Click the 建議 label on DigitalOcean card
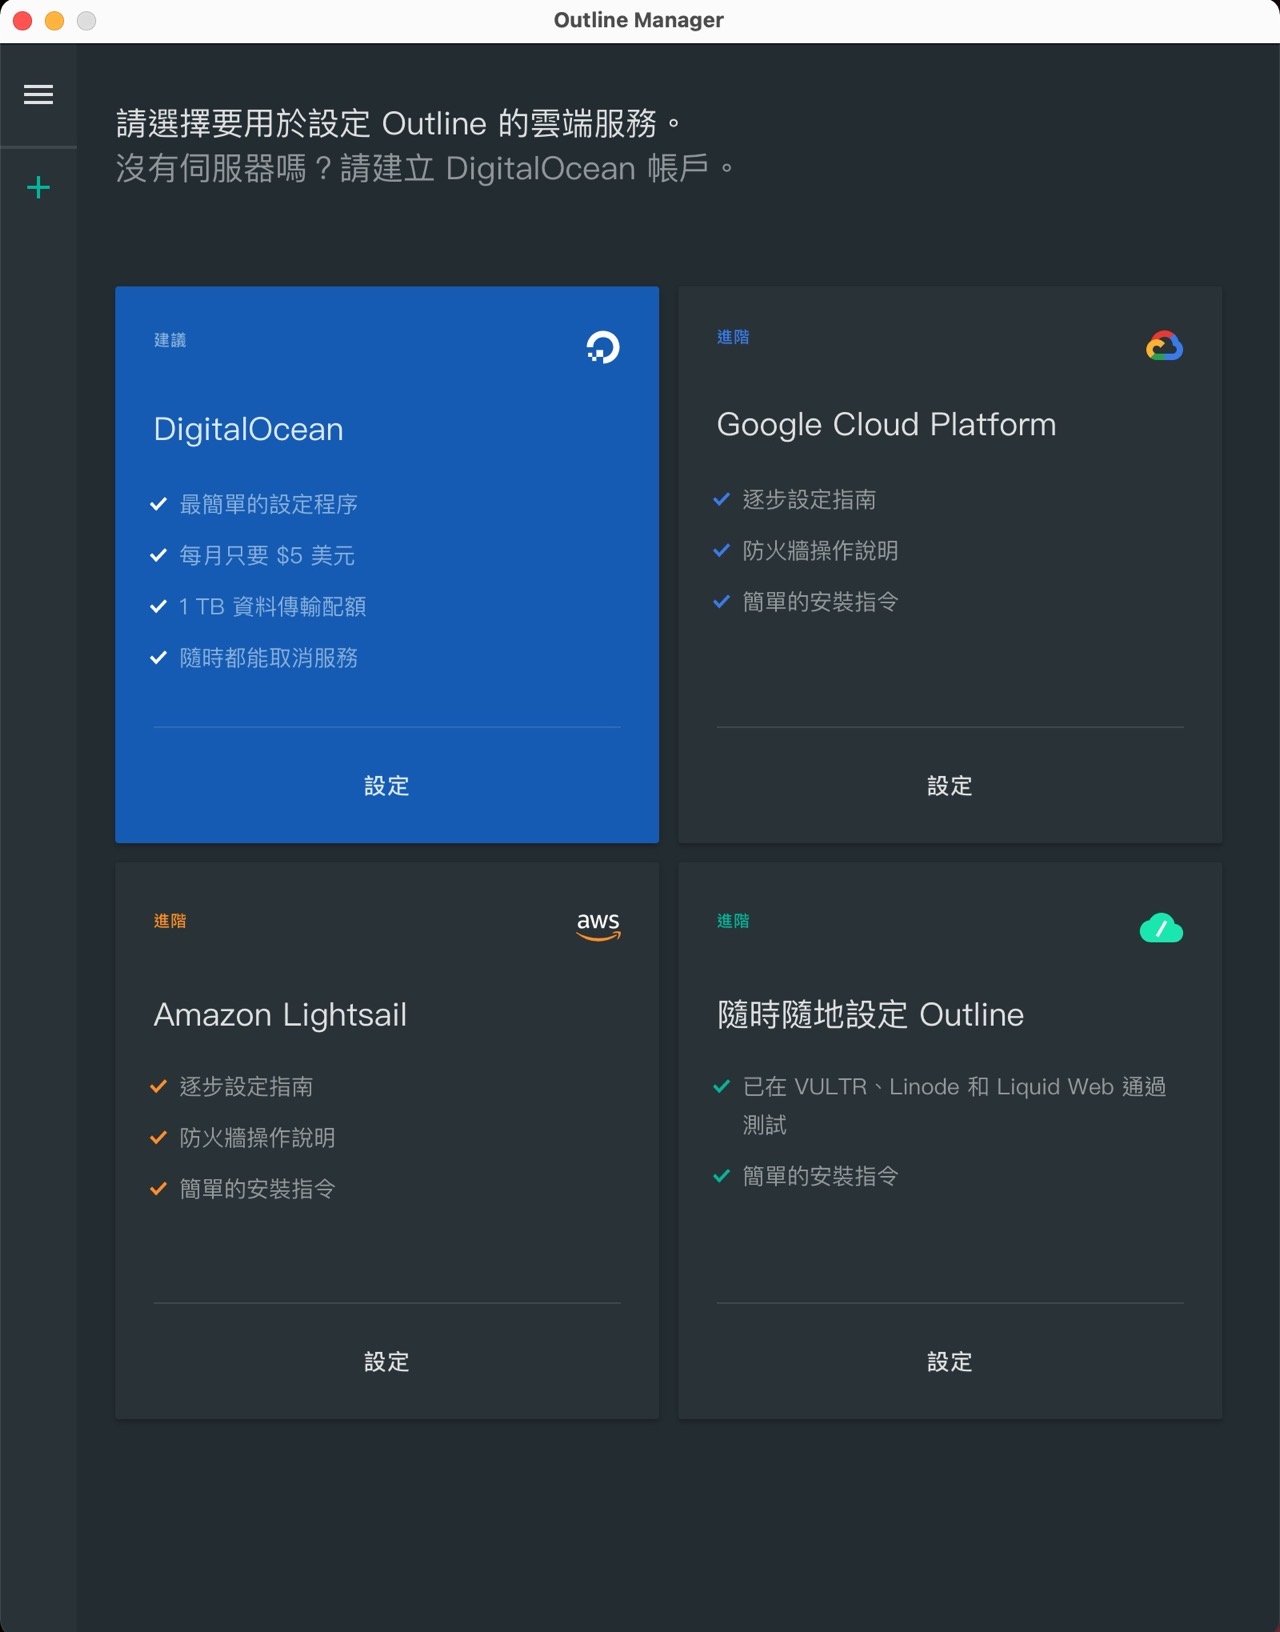This screenshot has height=1632, width=1280. [170, 340]
